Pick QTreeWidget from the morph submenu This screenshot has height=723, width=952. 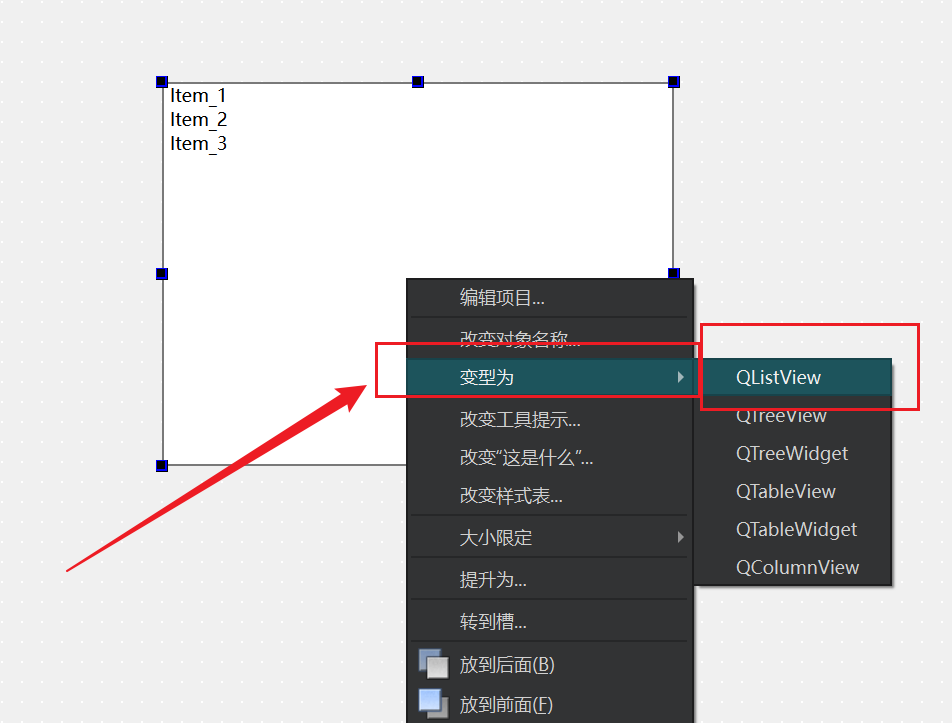click(x=791, y=453)
